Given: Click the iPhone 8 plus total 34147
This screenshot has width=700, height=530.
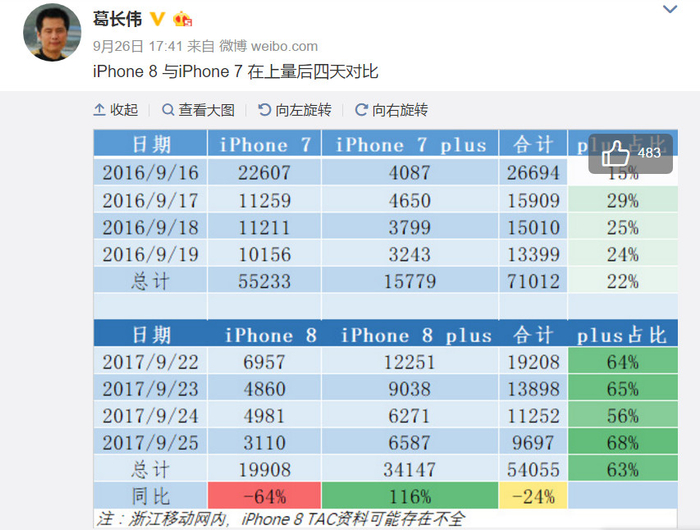Looking at the screenshot, I should click(x=410, y=469).
